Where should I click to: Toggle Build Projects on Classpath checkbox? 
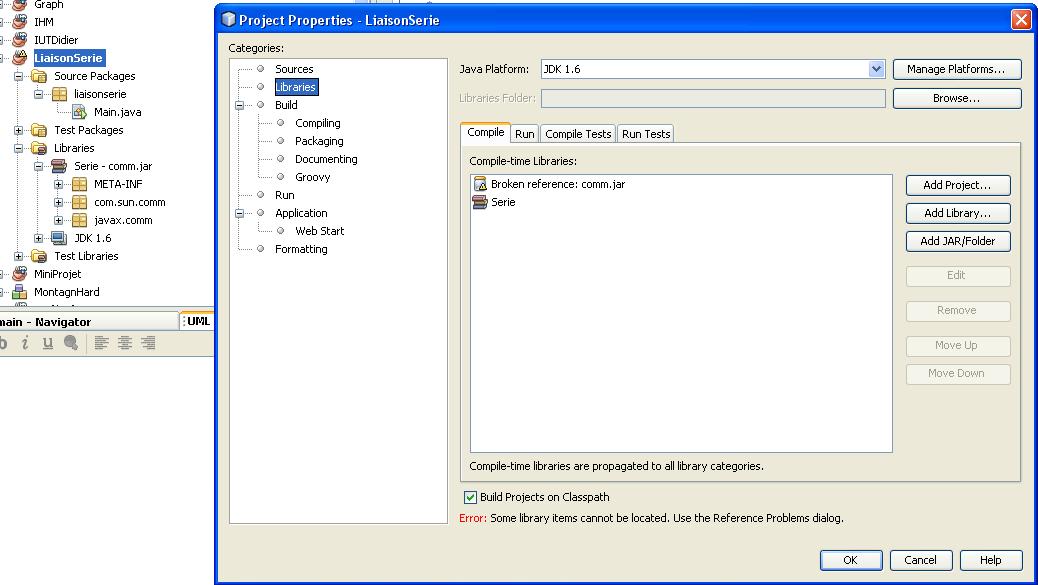coord(470,497)
